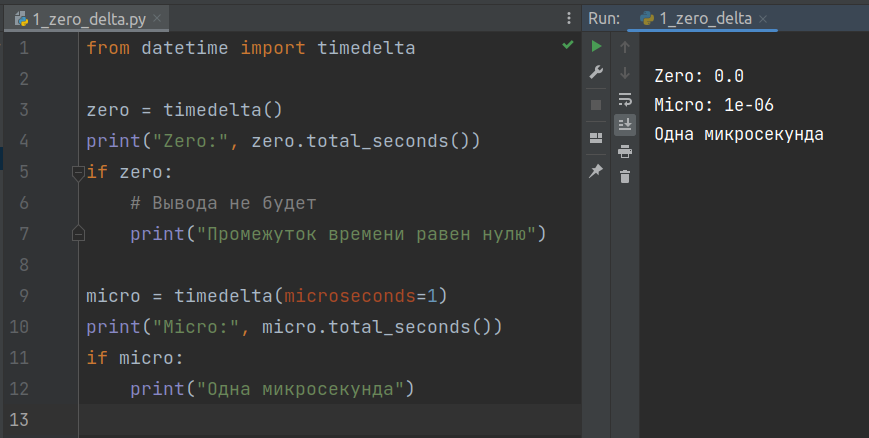Click 'zero.total_seconds()' on line 4

pyautogui.click(x=366, y=141)
